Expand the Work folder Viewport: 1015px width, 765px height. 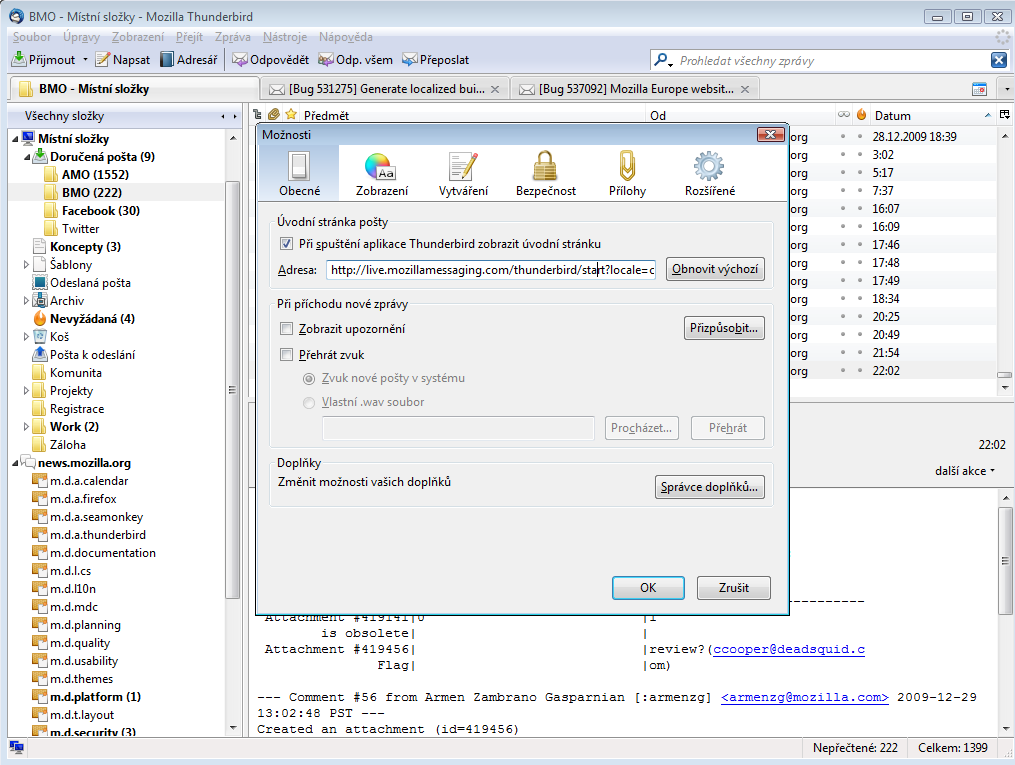pyautogui.click(x=26, y=427)
